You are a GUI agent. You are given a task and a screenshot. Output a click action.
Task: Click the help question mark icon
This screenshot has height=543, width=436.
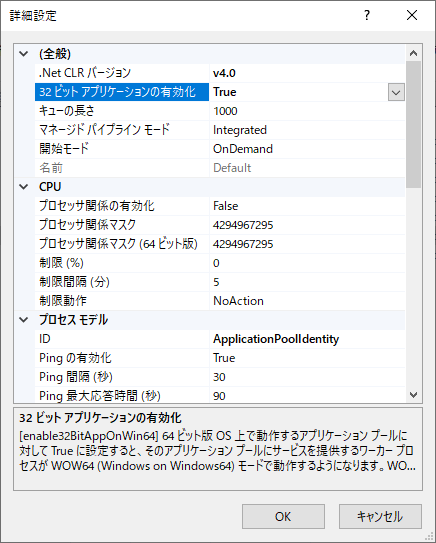(367, 16)
